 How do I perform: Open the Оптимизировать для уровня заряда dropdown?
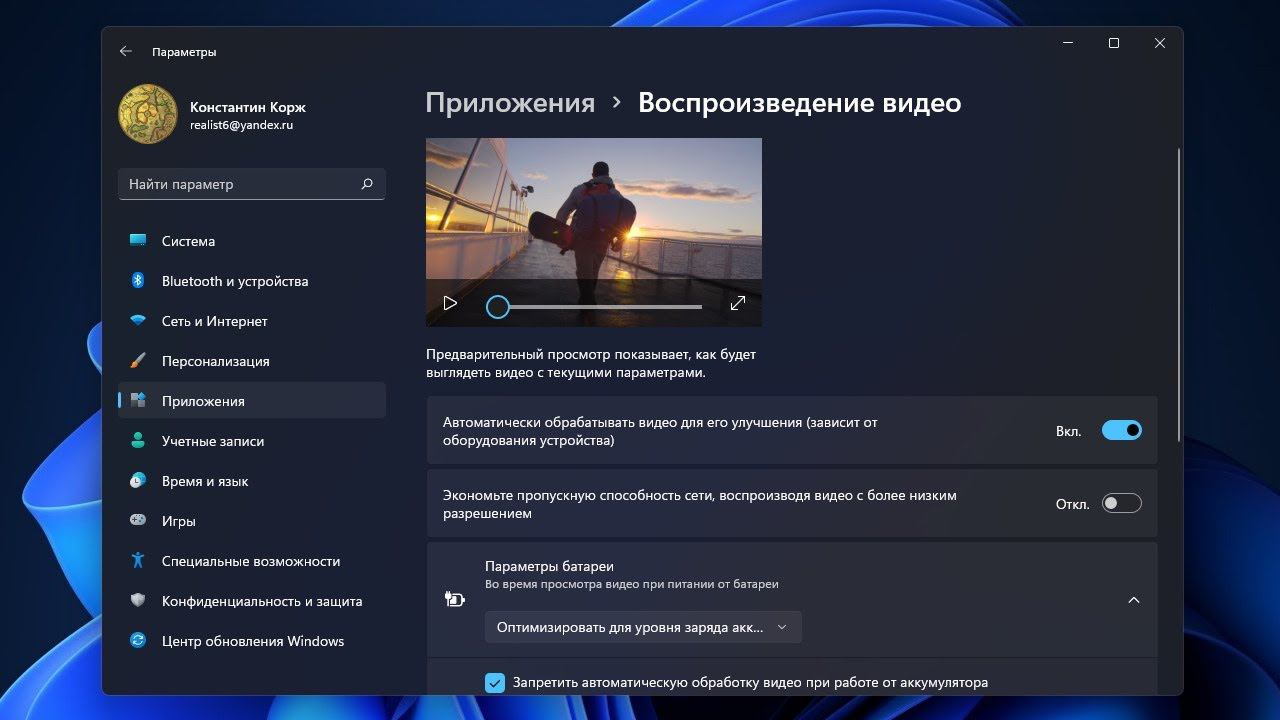(643, 627)
